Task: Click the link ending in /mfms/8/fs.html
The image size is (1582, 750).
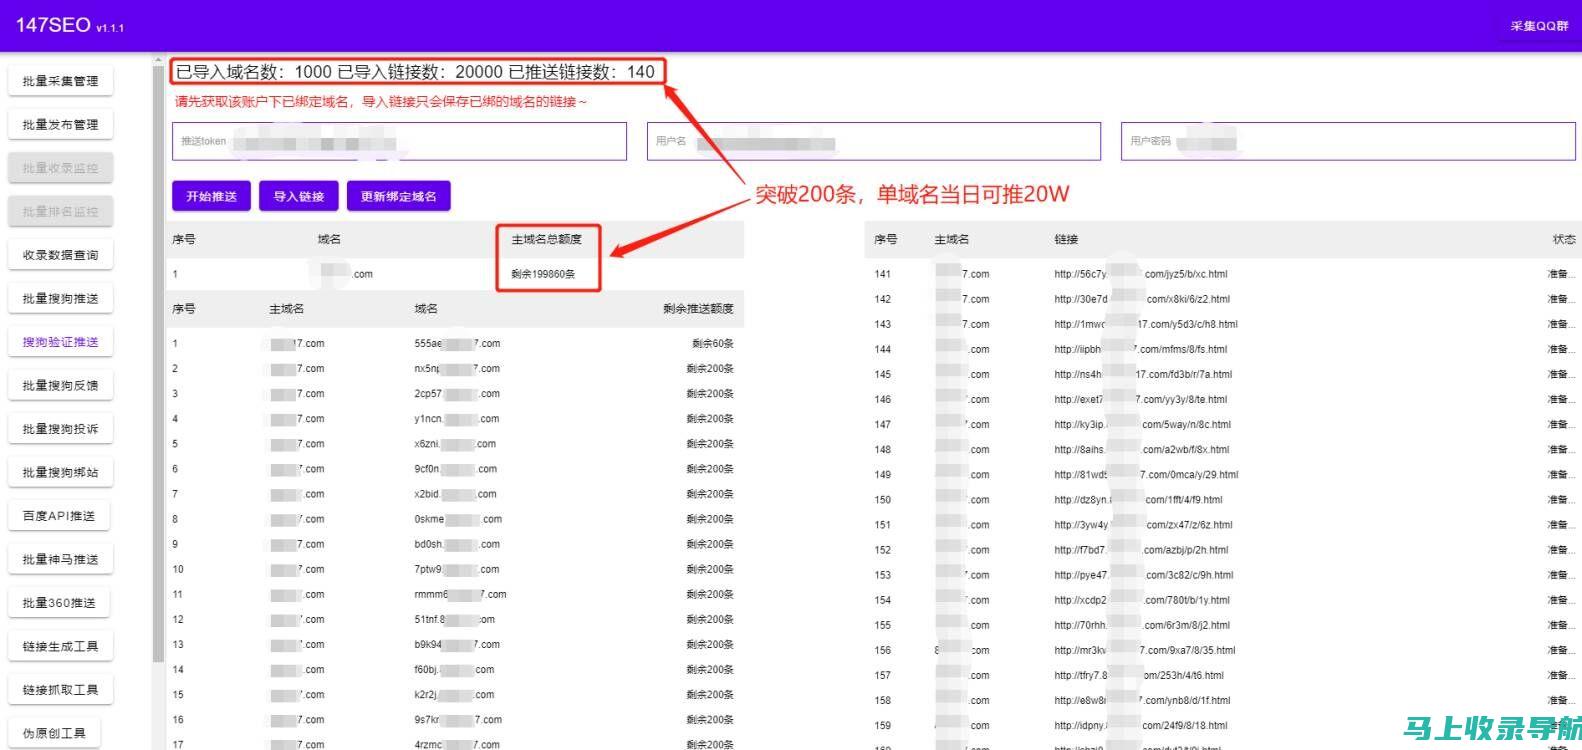Action: (1140, 349)
